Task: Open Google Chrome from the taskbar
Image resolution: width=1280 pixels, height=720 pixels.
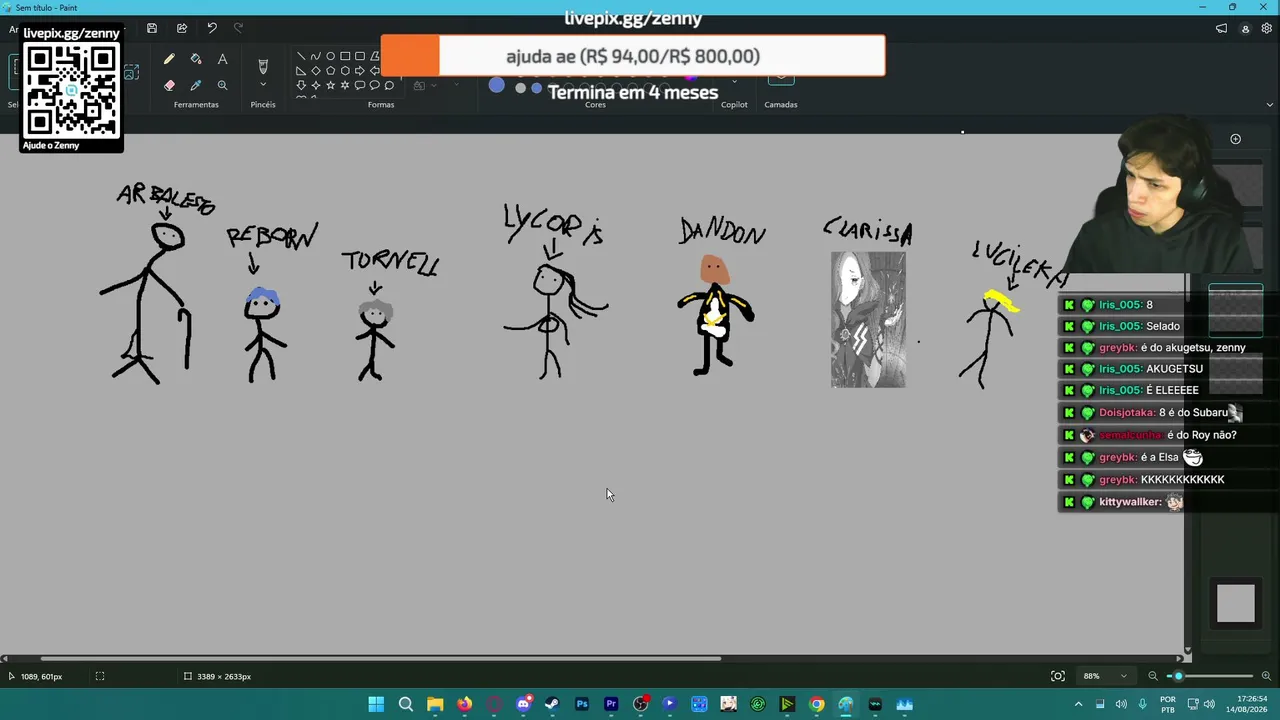Action: 817,704
